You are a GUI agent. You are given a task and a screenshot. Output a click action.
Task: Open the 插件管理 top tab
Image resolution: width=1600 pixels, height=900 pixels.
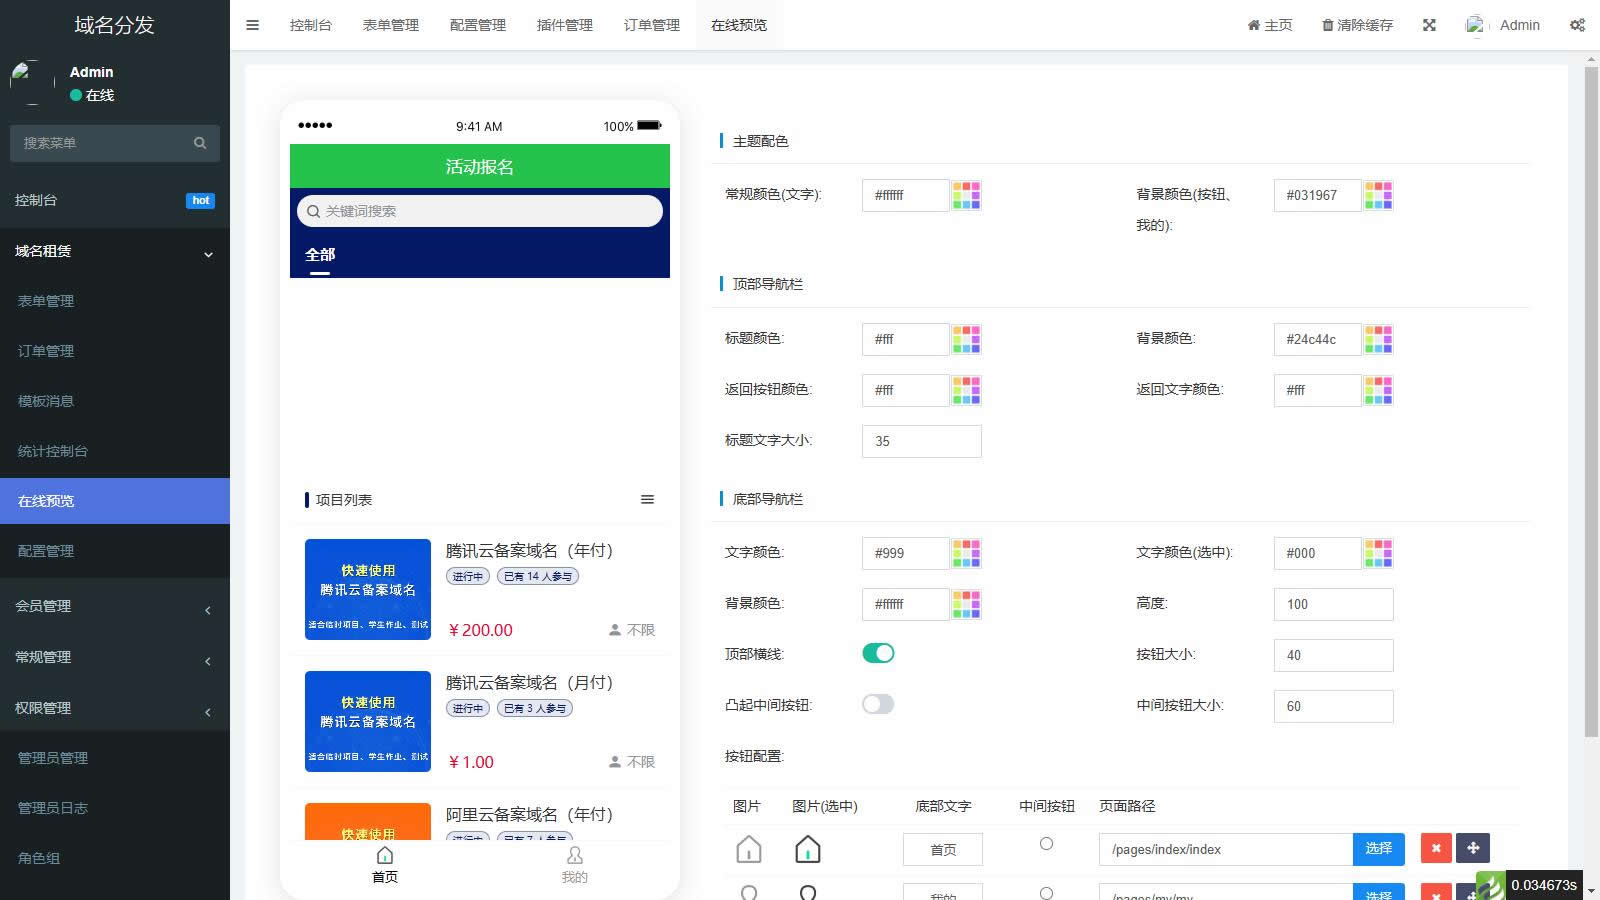click(564, 25)
